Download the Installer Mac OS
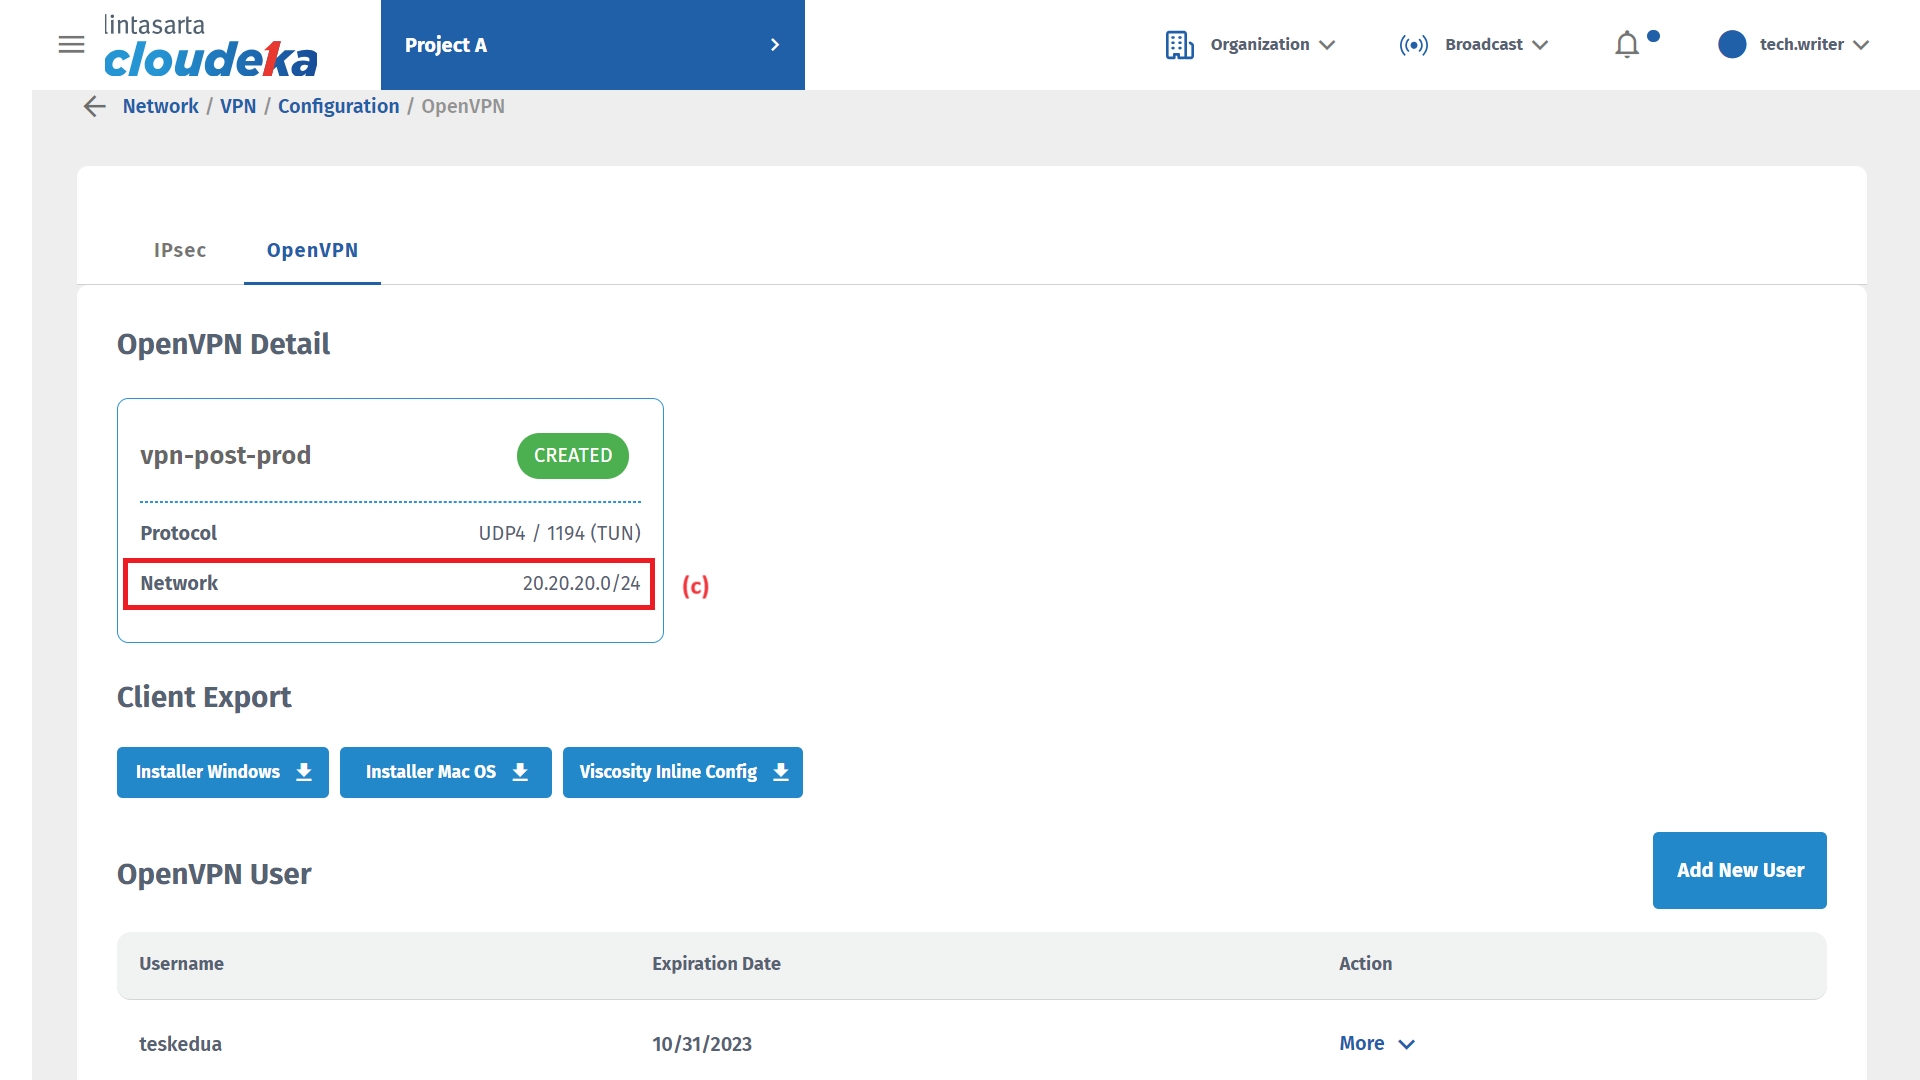 (445, 772)
